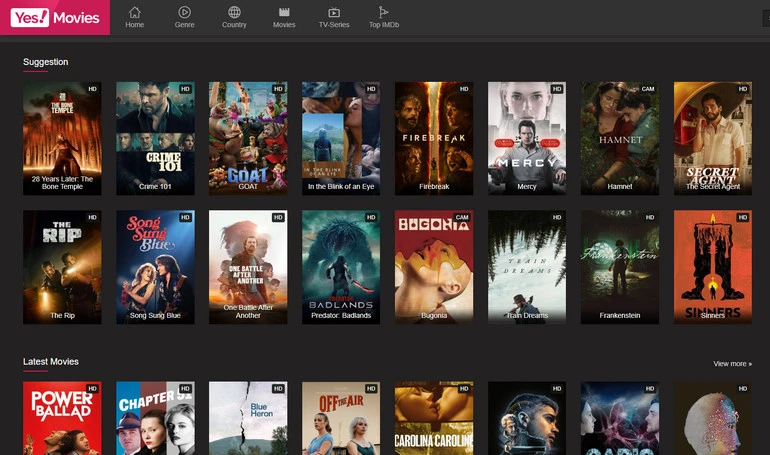Select the Chapter 51 poster
This screenshot has width=770, height=455.
coord(155,418)
